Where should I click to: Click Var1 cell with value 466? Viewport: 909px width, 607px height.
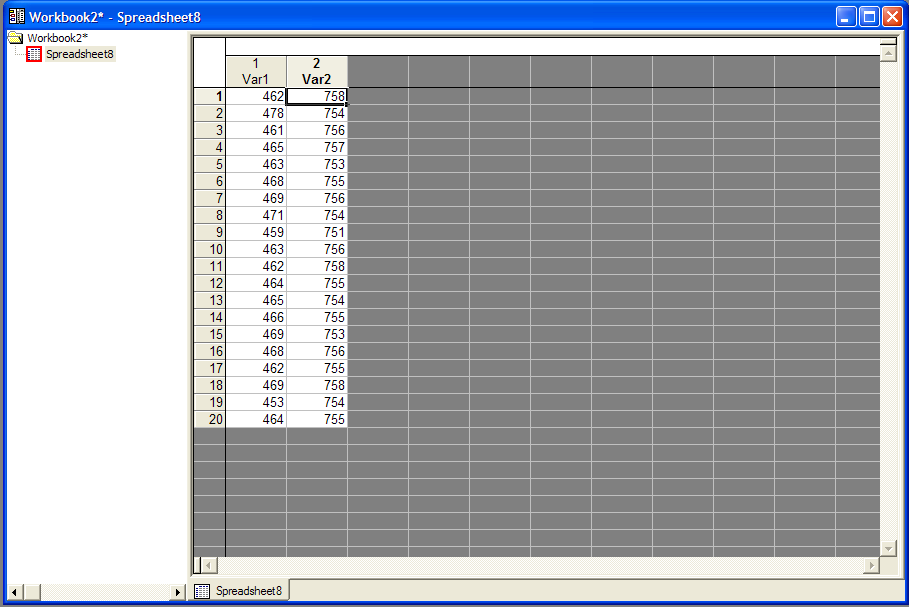256,317
